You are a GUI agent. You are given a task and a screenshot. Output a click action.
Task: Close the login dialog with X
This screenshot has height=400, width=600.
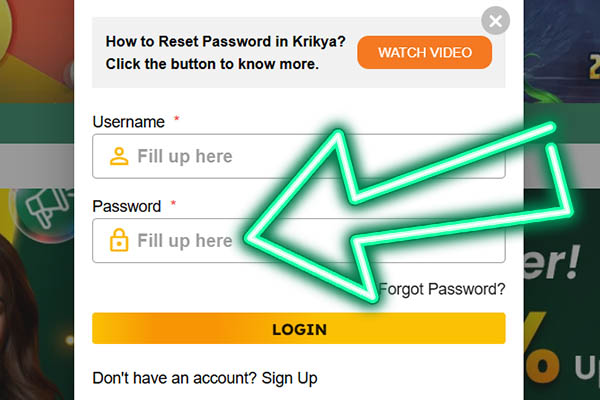pos(496,20)
